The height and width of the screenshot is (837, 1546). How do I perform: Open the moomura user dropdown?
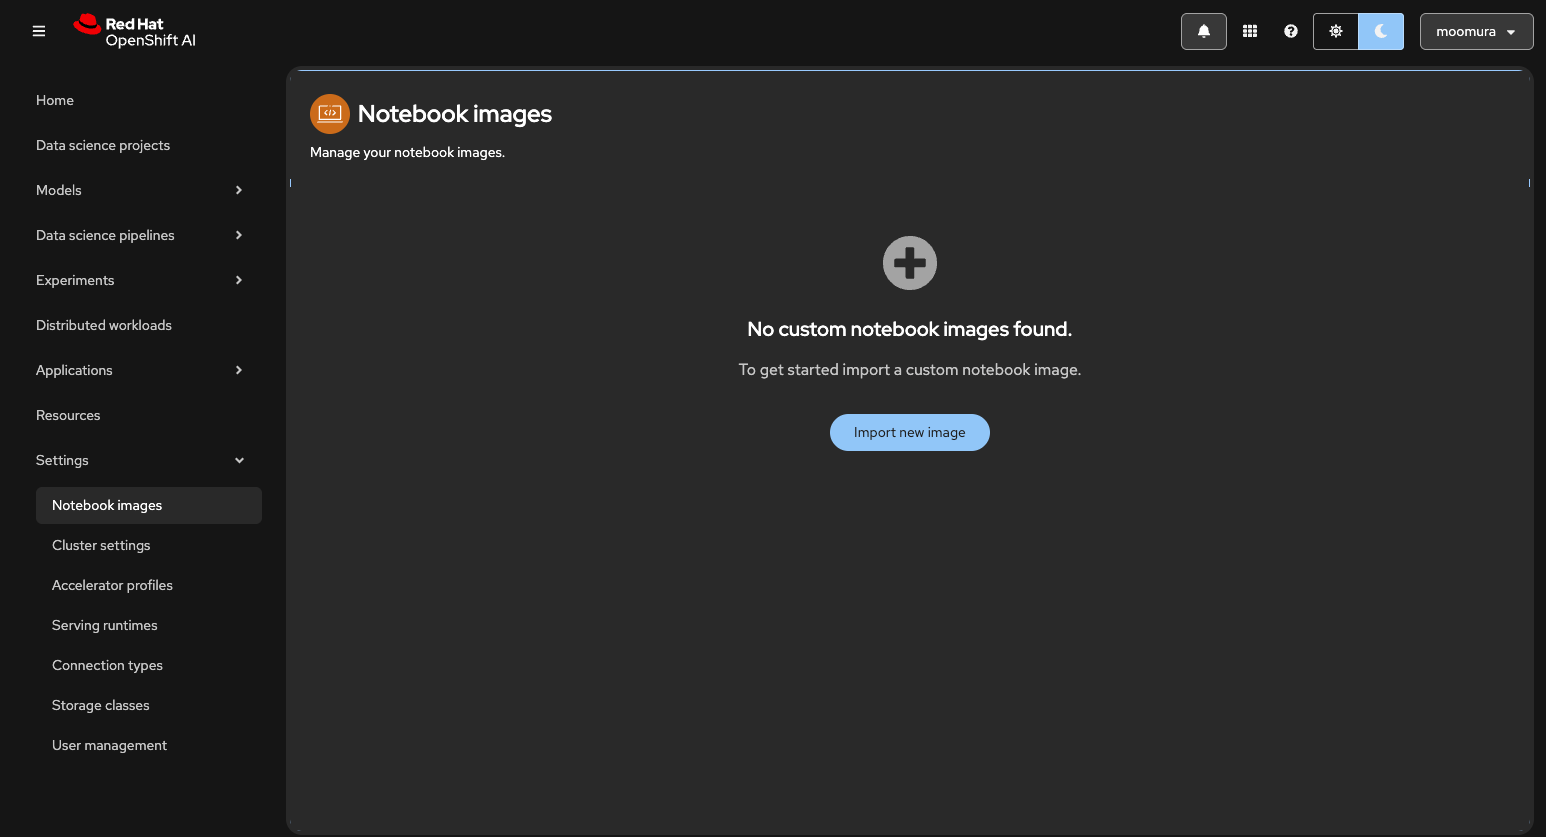click(1476, 31)
